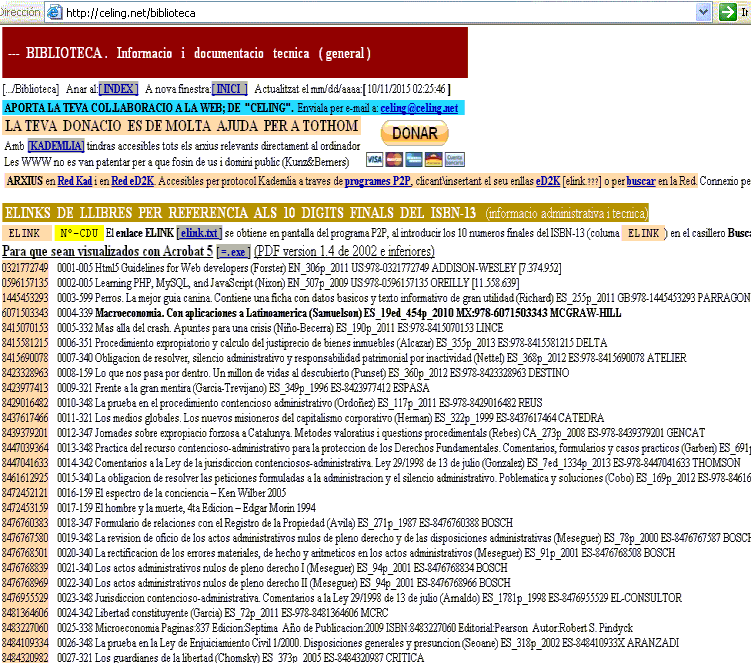Click the green Go arrow button
Image resolution: width=751 pixels, height=663 pixels.
[x=728, y=12]
